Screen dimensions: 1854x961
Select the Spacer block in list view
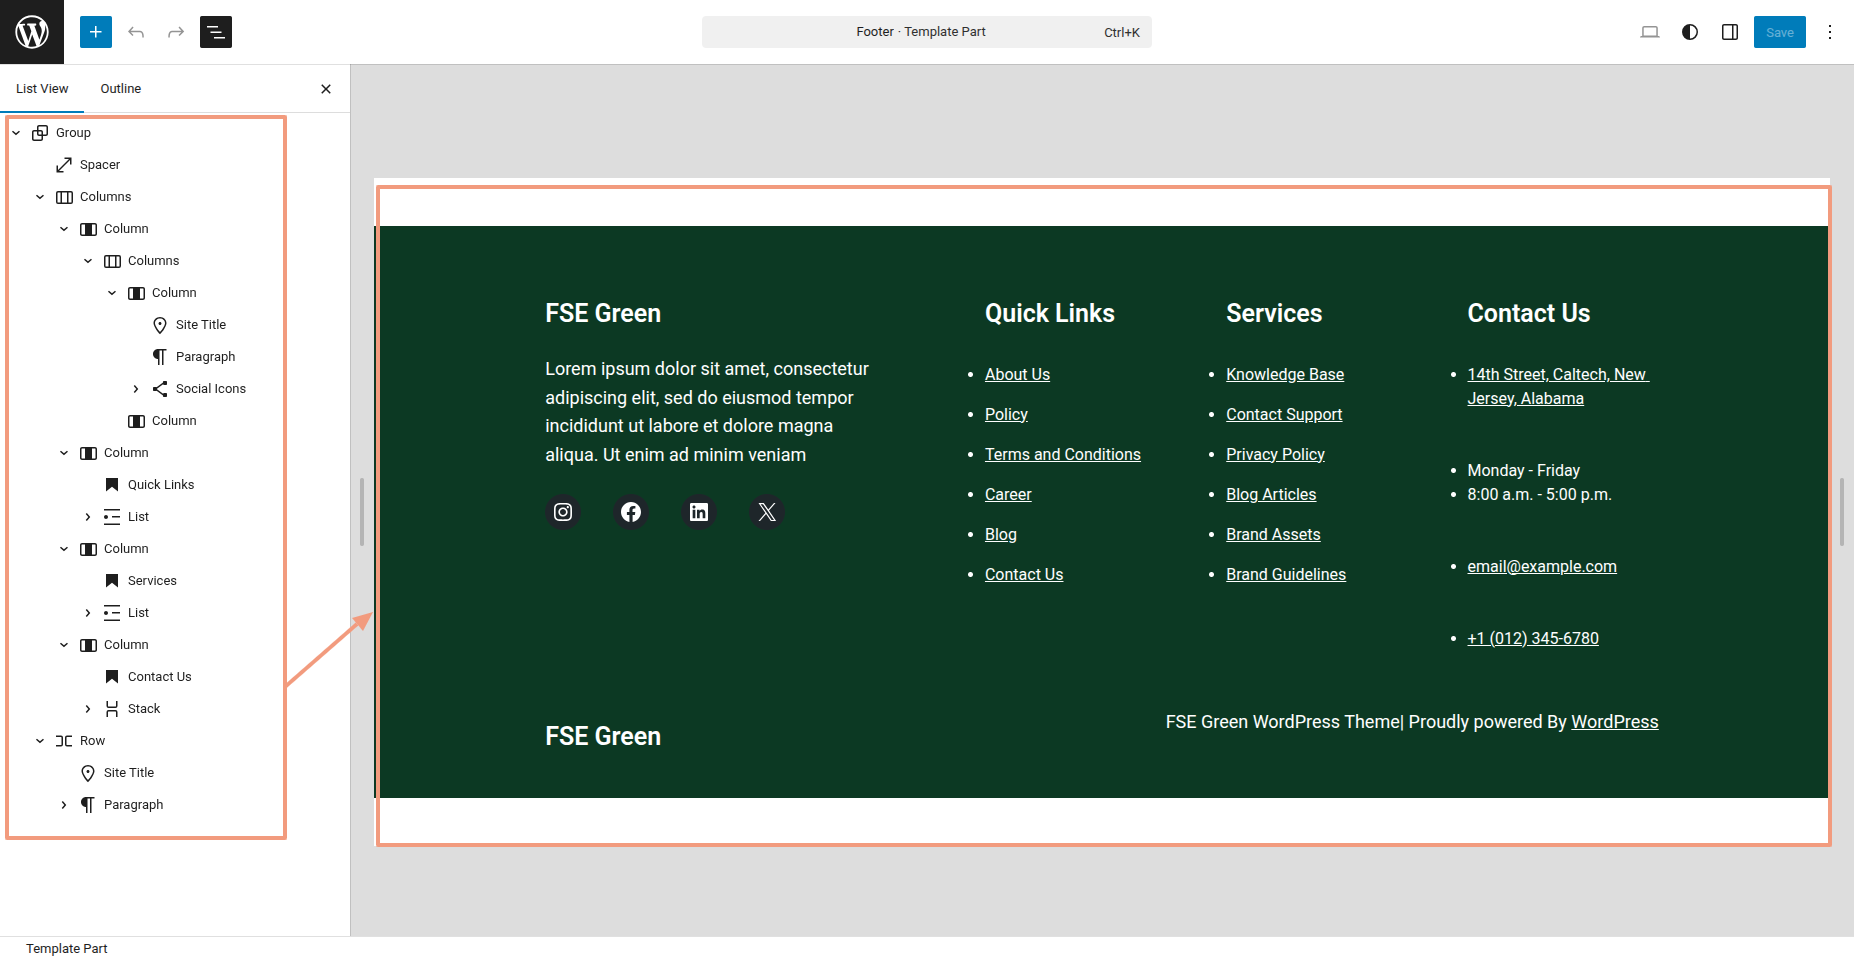pos(100,165)
